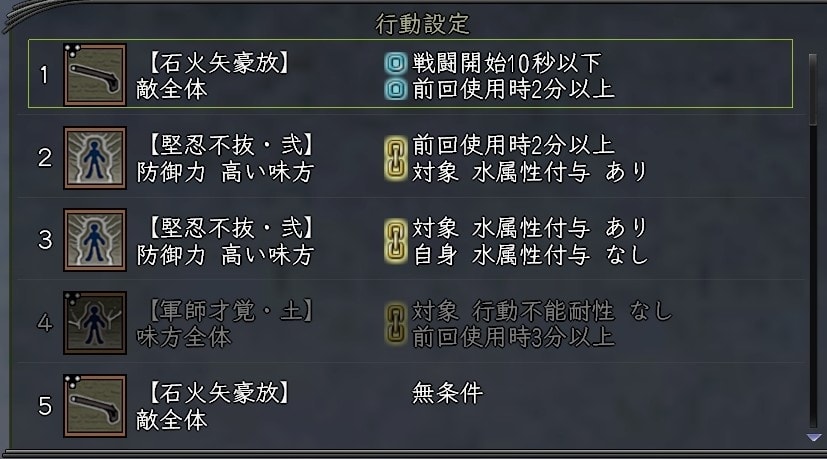Click the dimmed chain-link icon in row 4

396,323
